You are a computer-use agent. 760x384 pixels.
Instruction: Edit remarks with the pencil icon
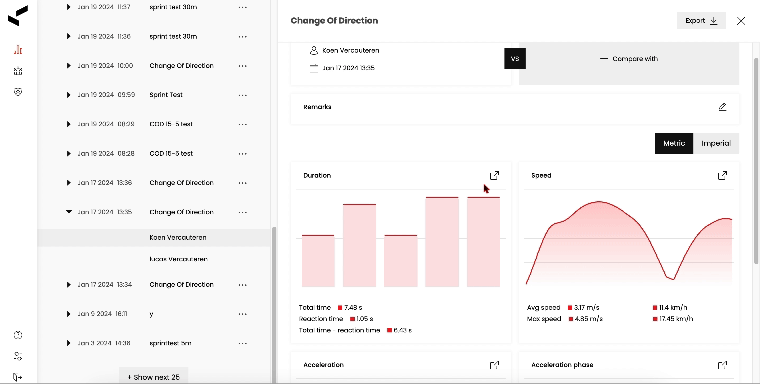(722, 107)
